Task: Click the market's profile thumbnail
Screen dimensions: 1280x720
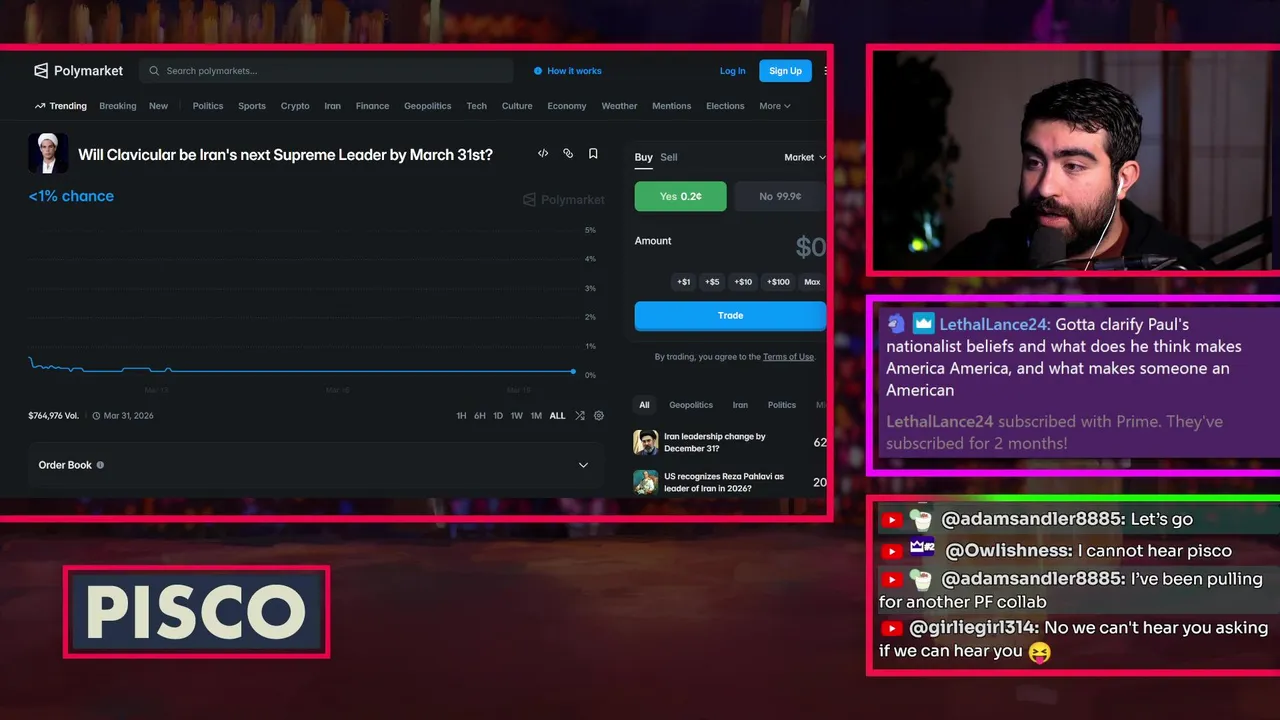Action: tap(48, 153)
